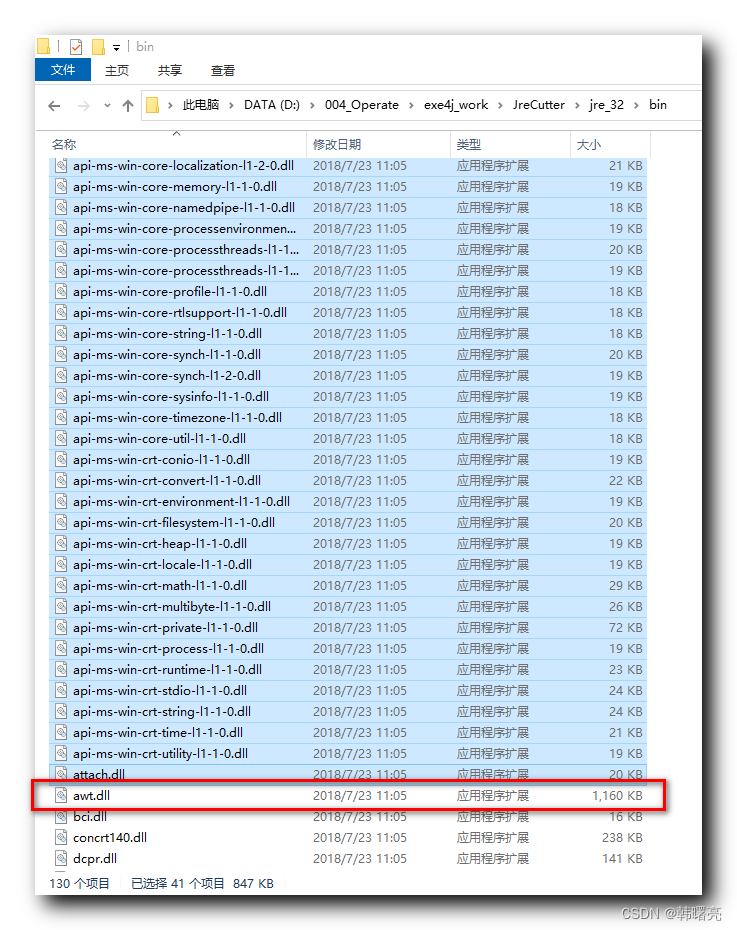Open the 共享 ribbon tab

point(170,71)
